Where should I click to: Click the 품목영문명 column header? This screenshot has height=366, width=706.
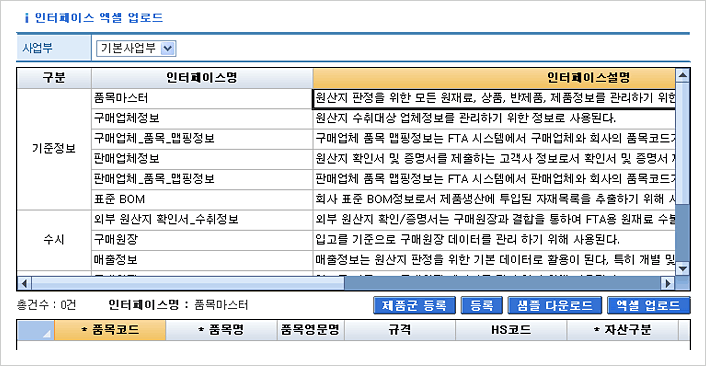point(310,330)
